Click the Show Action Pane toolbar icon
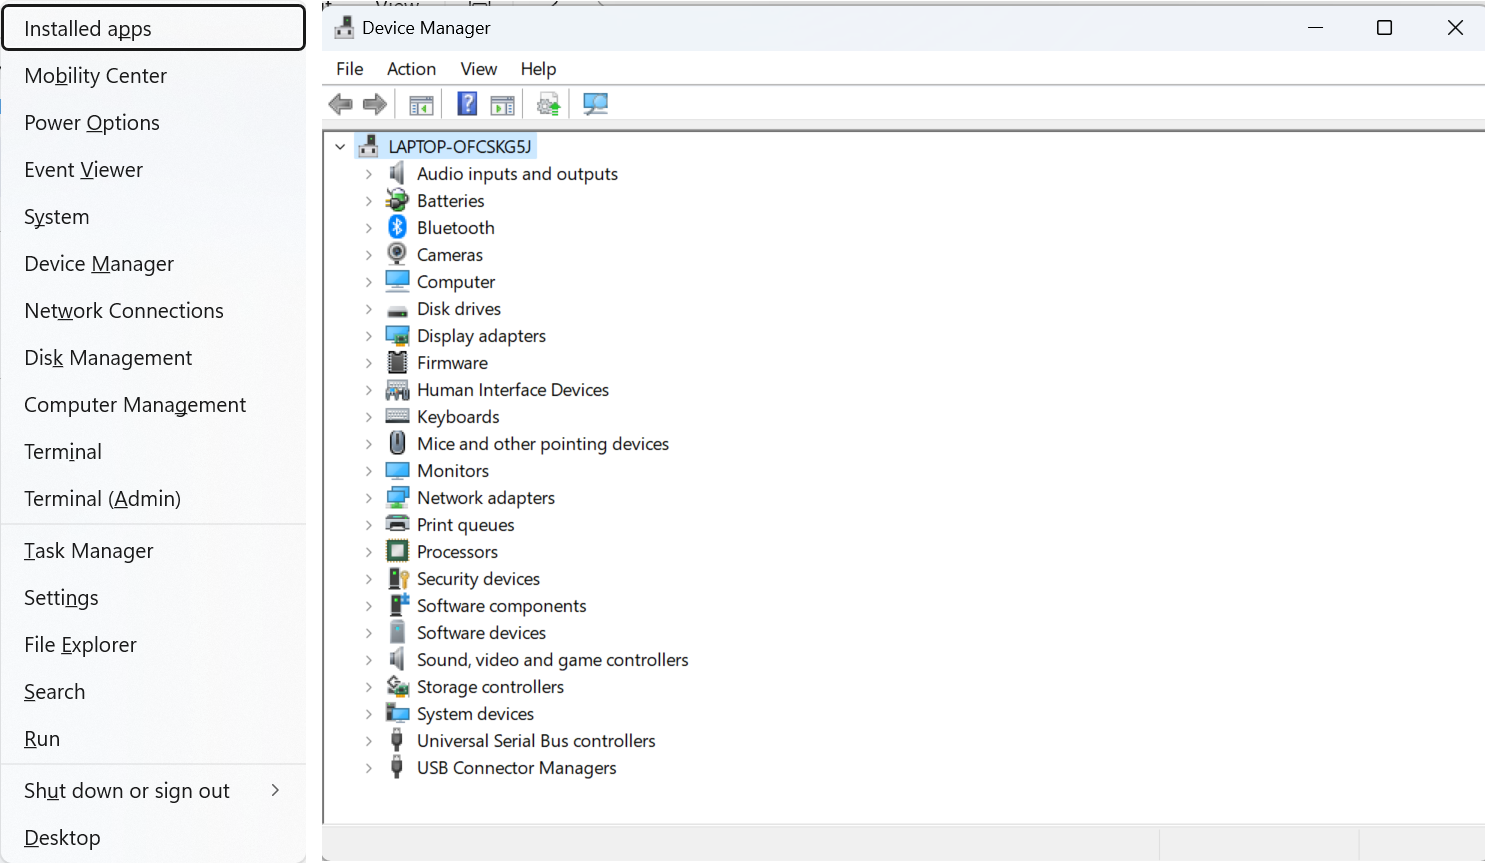The width and height of the screenshot is (1485, 863). point(502,103)
